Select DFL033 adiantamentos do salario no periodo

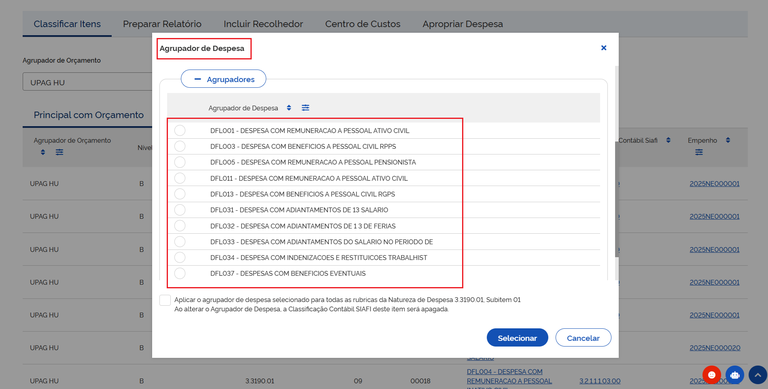(x=180, y=242)
